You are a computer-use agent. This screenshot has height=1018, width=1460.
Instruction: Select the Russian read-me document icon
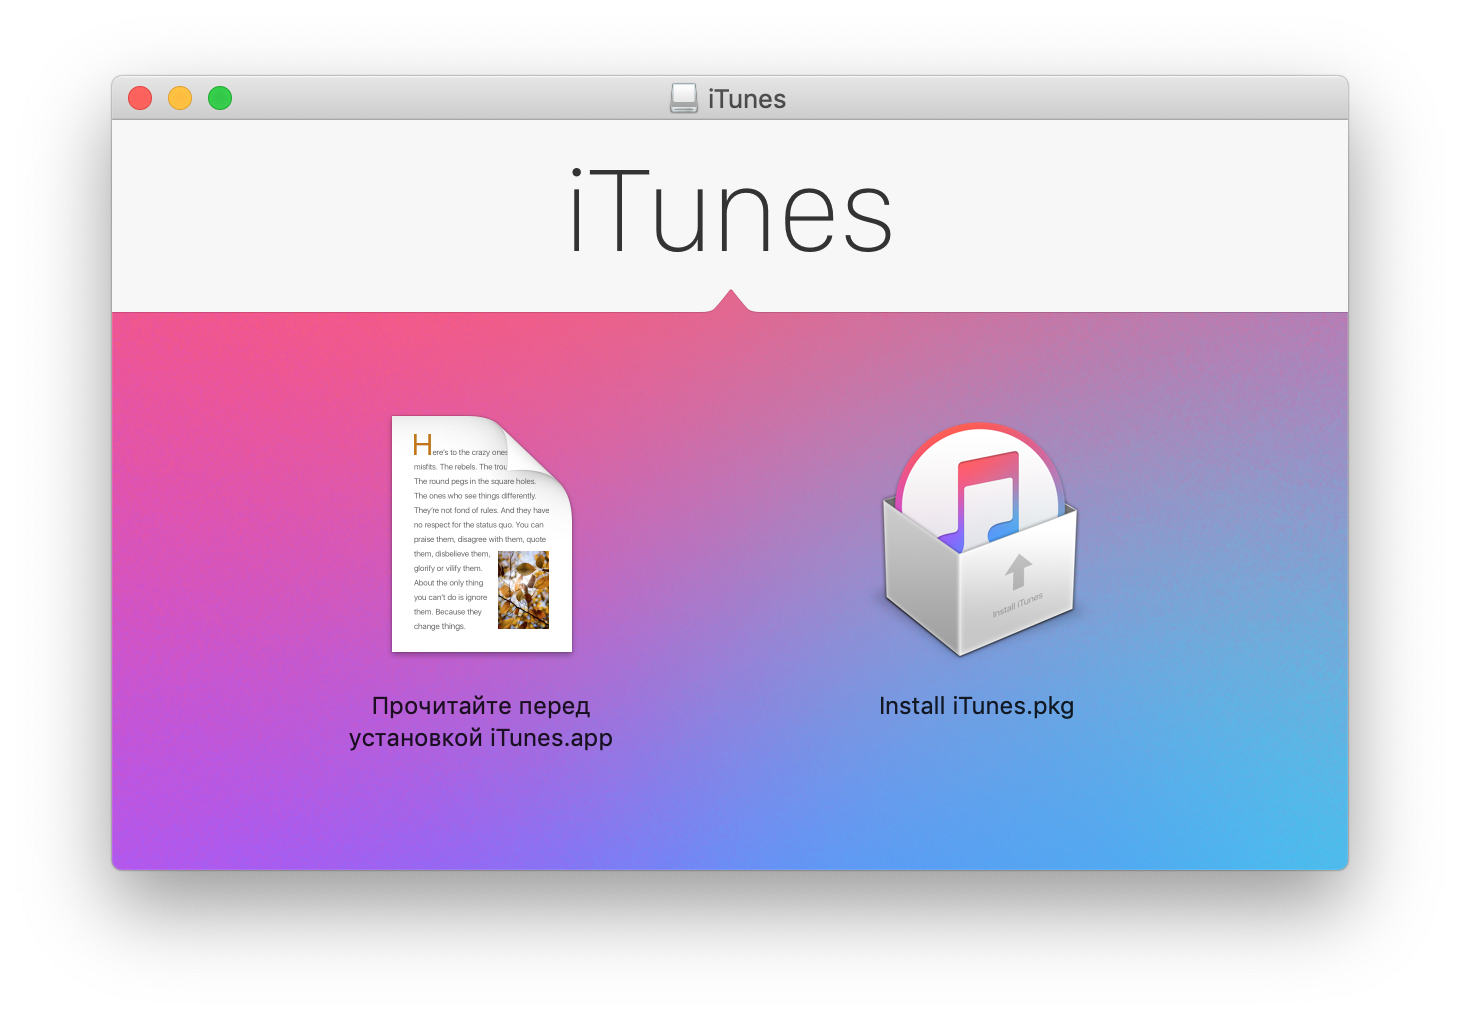point(481,534)
